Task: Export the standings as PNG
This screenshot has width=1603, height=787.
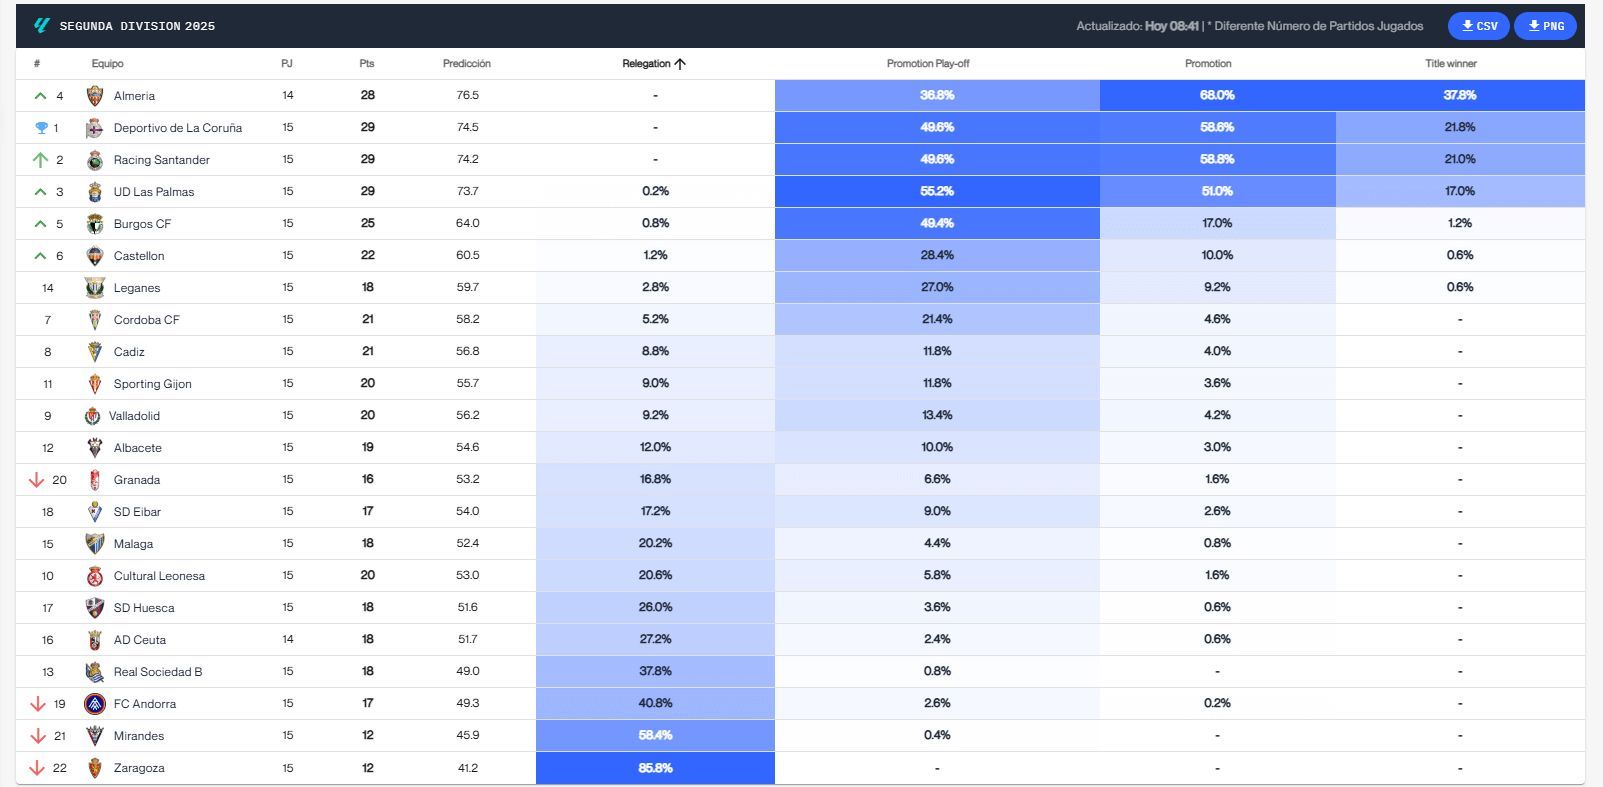Action: point(1545,26)
